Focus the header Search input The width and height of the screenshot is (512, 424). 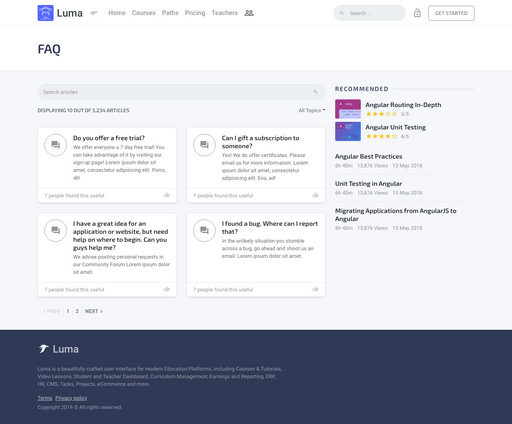coord(370,13)
